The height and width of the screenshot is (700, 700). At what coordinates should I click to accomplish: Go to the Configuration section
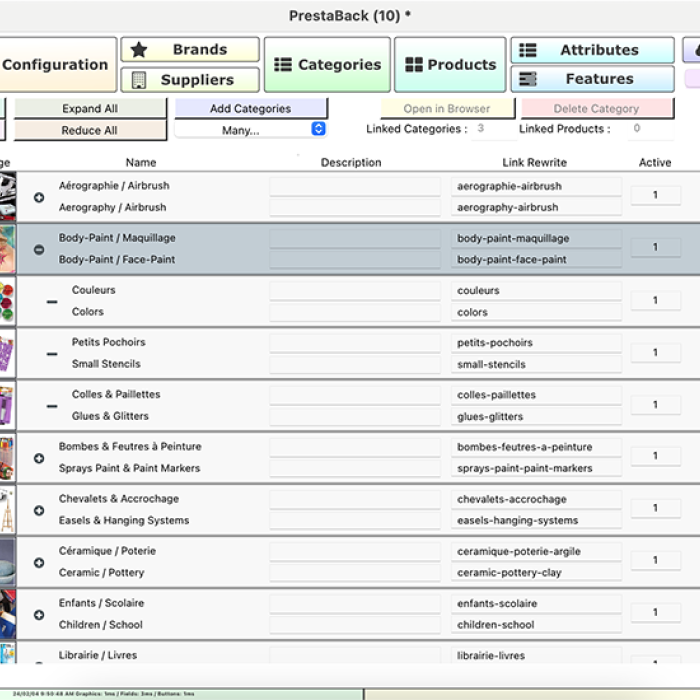(56, 65)
